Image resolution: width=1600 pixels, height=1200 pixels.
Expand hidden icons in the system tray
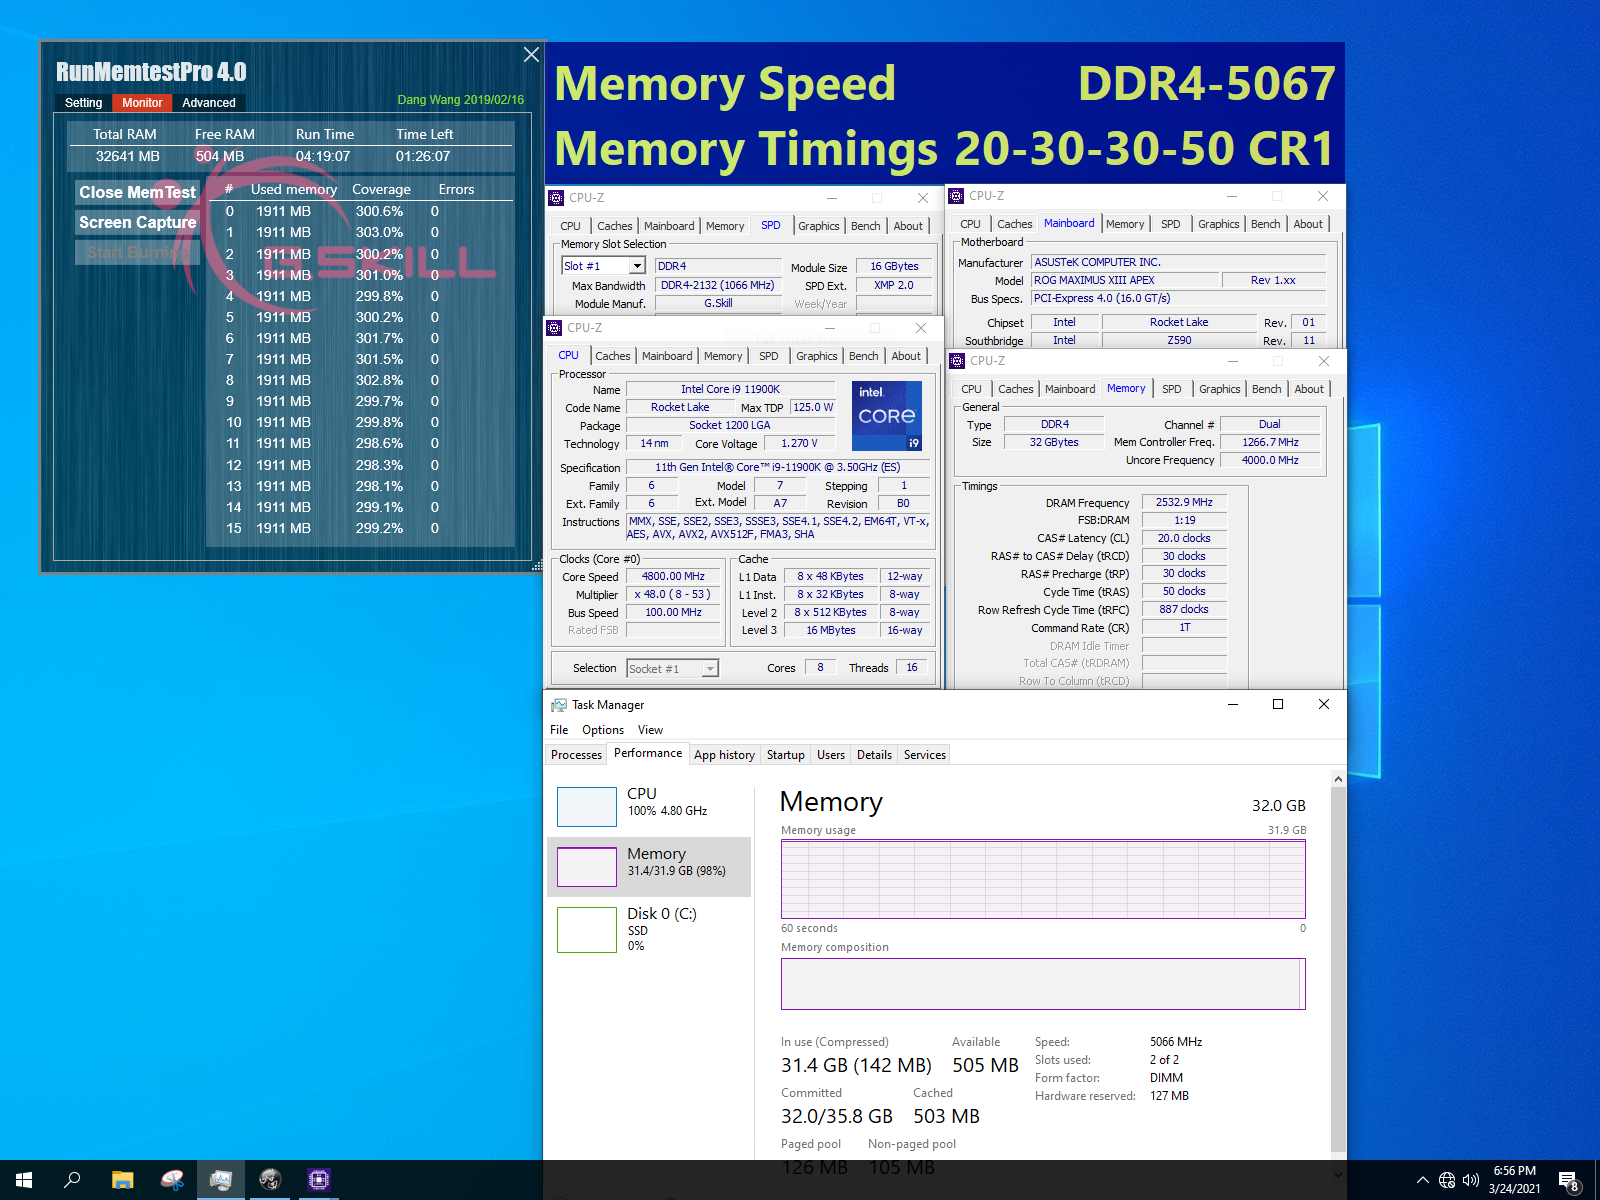(1422, 1180)
